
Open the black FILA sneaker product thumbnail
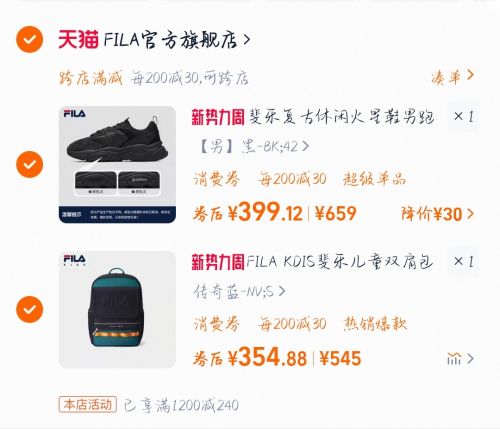coord(117,165)
